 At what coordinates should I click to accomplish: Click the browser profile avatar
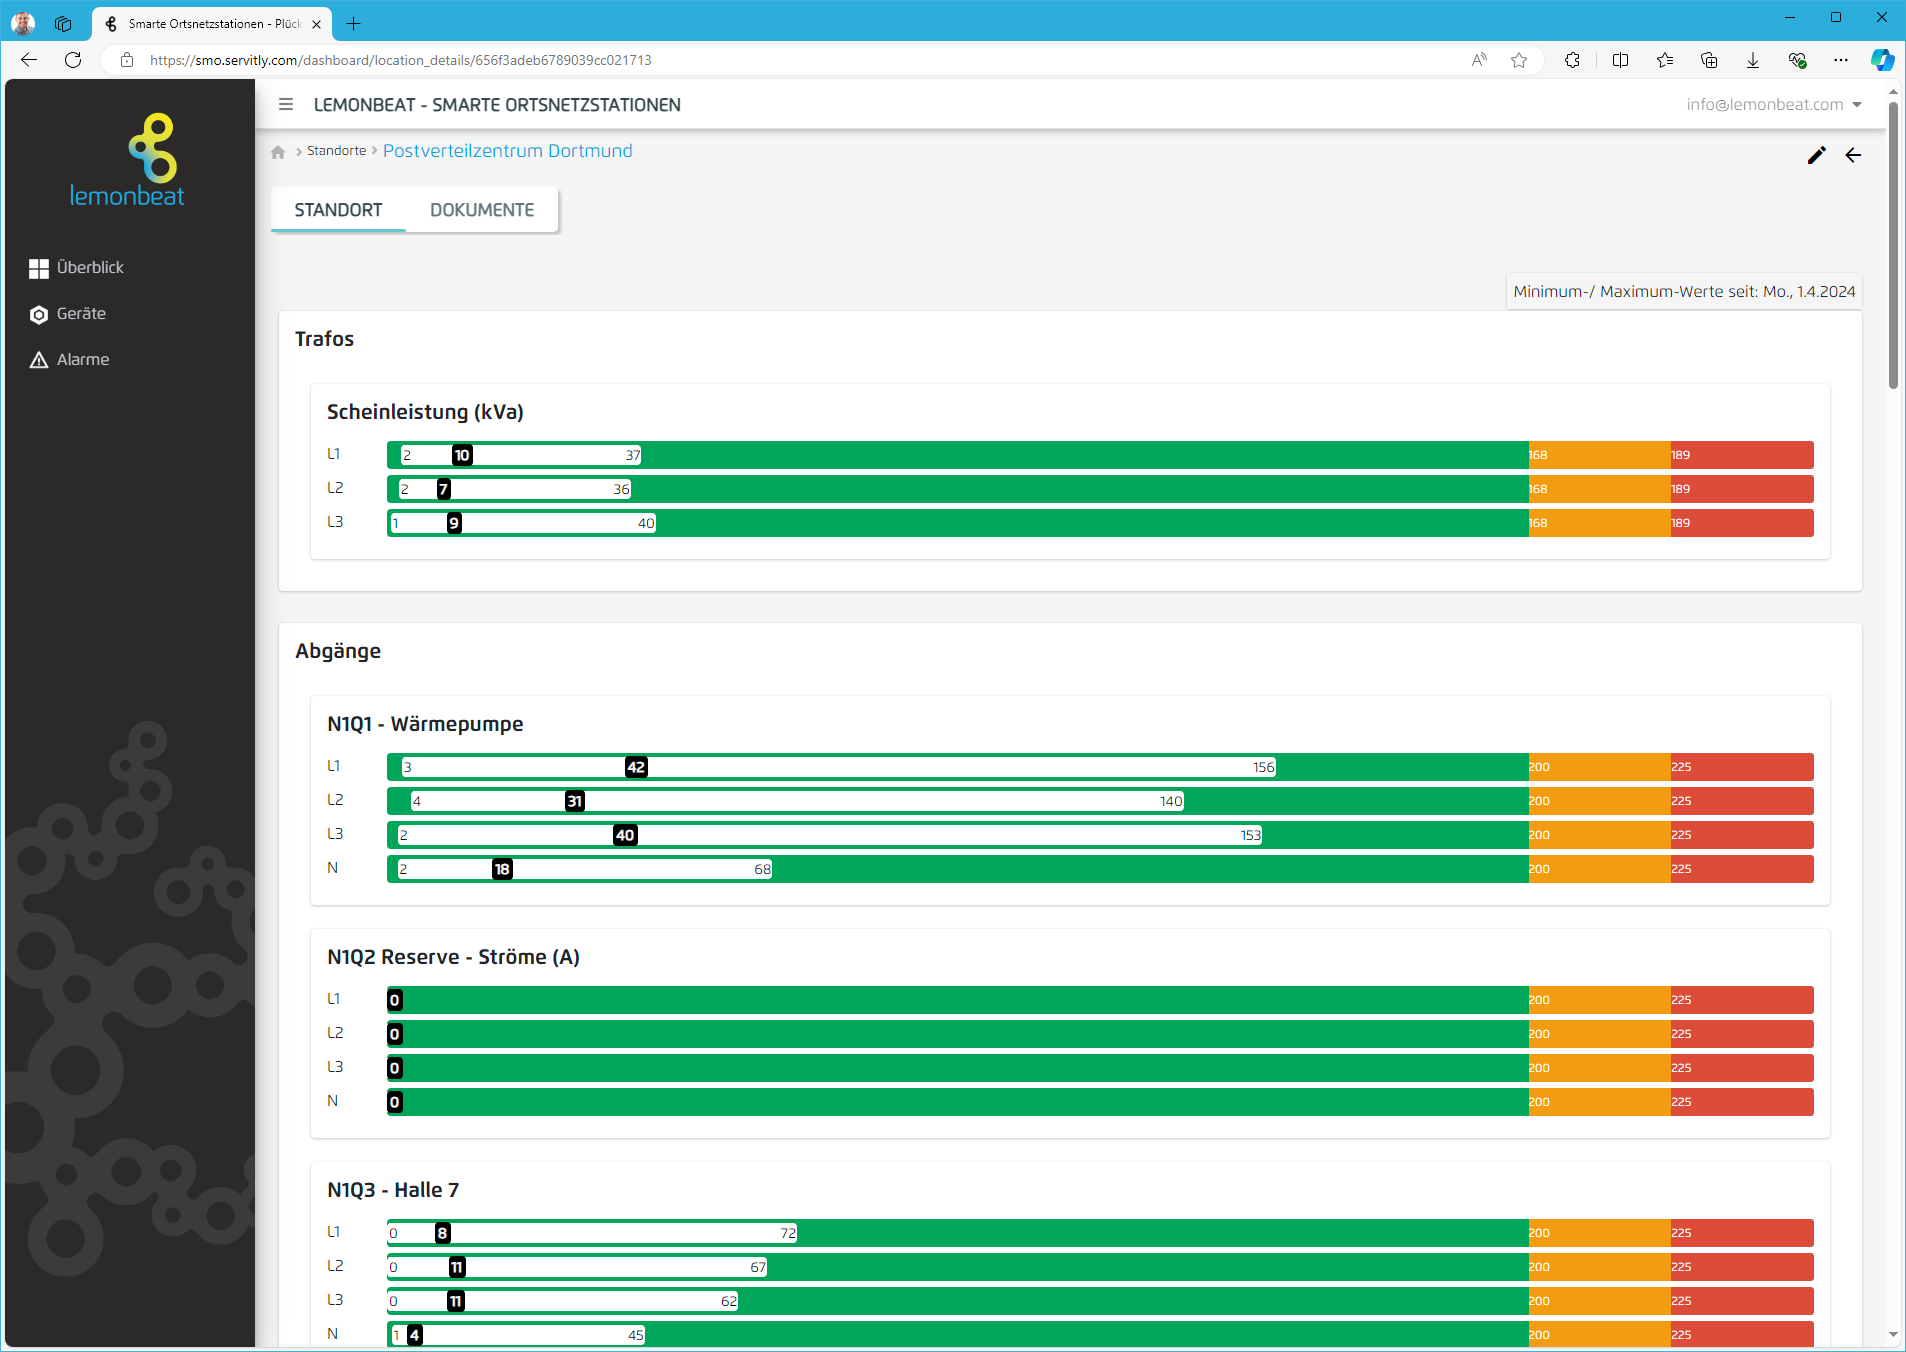tap(22, 23)
